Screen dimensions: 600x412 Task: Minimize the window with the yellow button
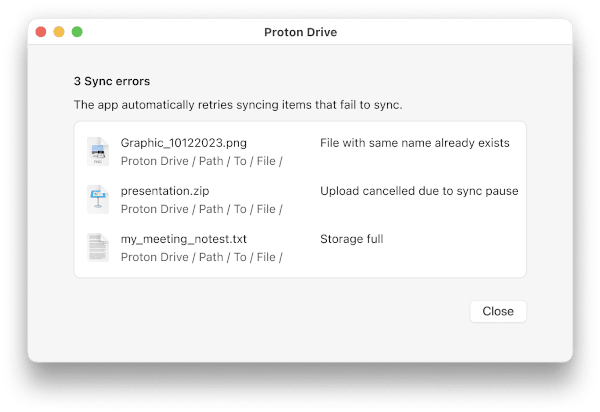[59, 32]
